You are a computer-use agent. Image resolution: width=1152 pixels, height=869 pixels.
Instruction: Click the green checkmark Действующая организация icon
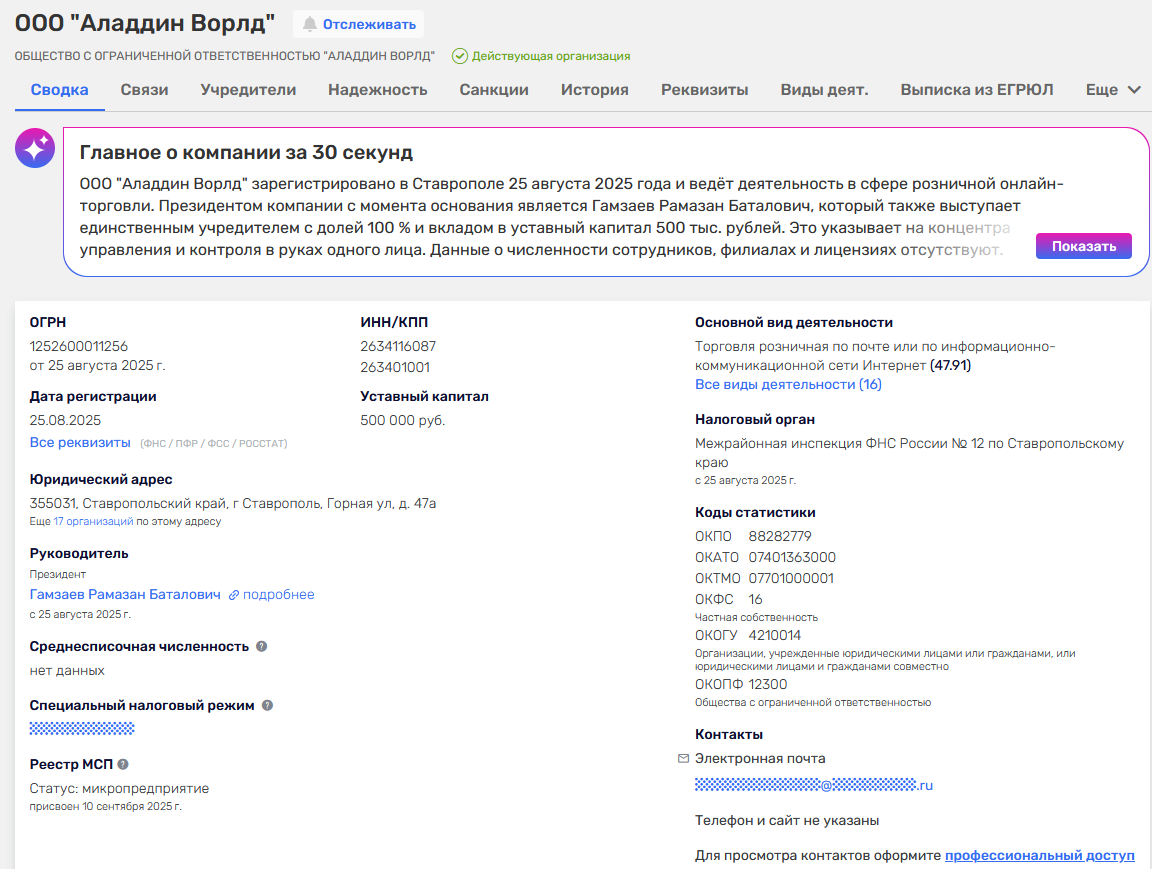point(460,56)
